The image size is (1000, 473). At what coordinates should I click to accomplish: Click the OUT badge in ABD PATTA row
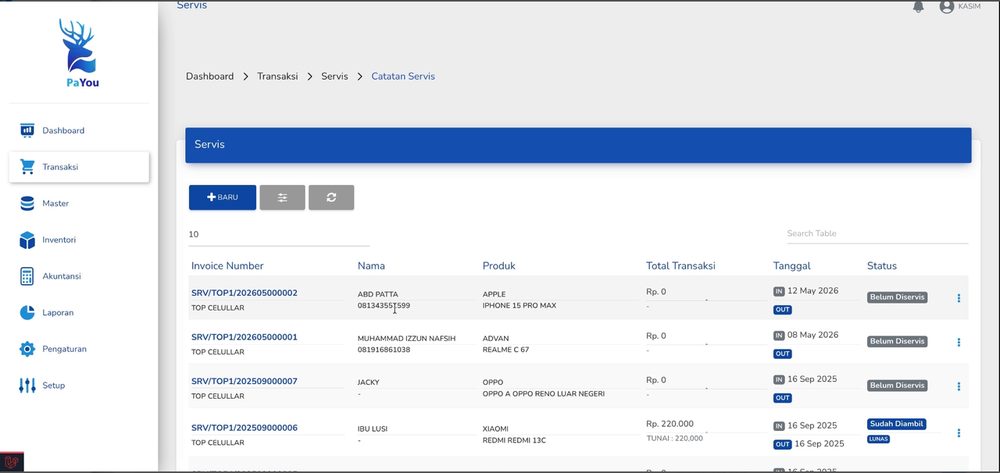coord(783,310)
